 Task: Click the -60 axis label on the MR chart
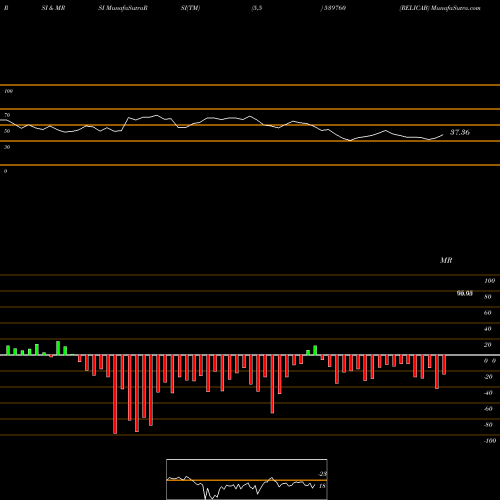point(488,409)
